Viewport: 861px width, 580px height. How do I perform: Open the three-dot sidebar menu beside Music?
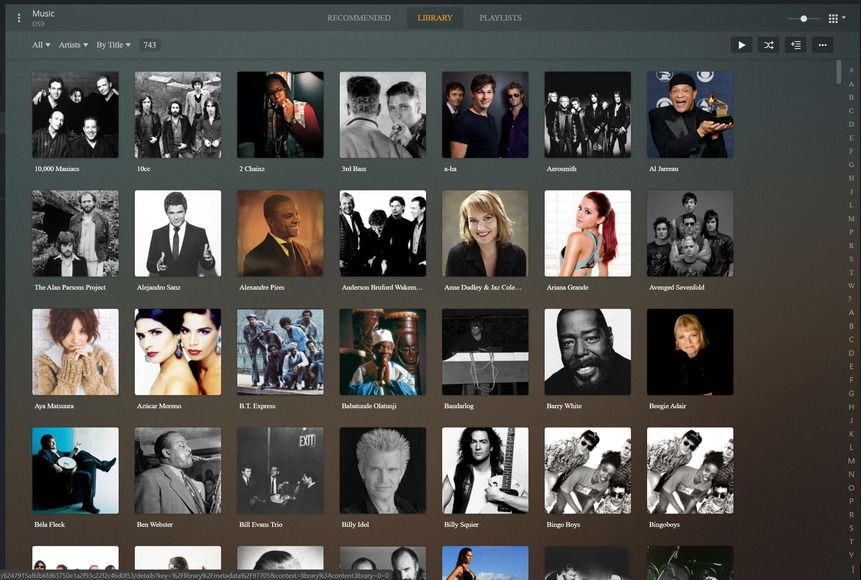point(19,18)
